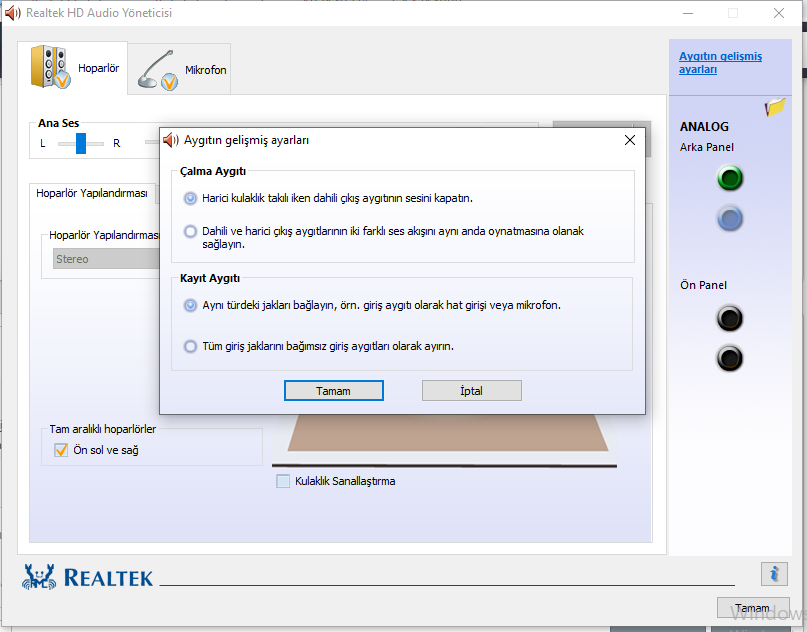This screenshot has height=632, width=807.
Task: Open the Stereo speaker configuration dropdown
Action: pos(107,259)
